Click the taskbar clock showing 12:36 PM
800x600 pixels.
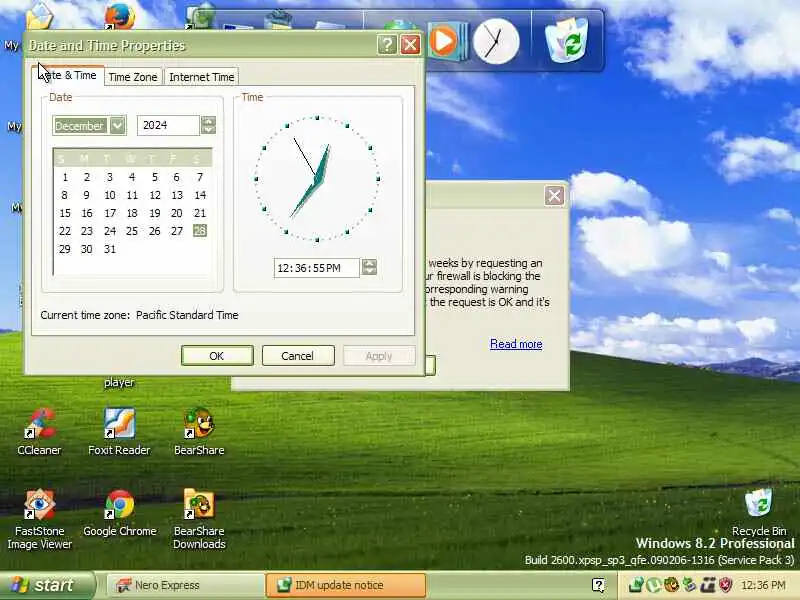click(x=763, y=585)
